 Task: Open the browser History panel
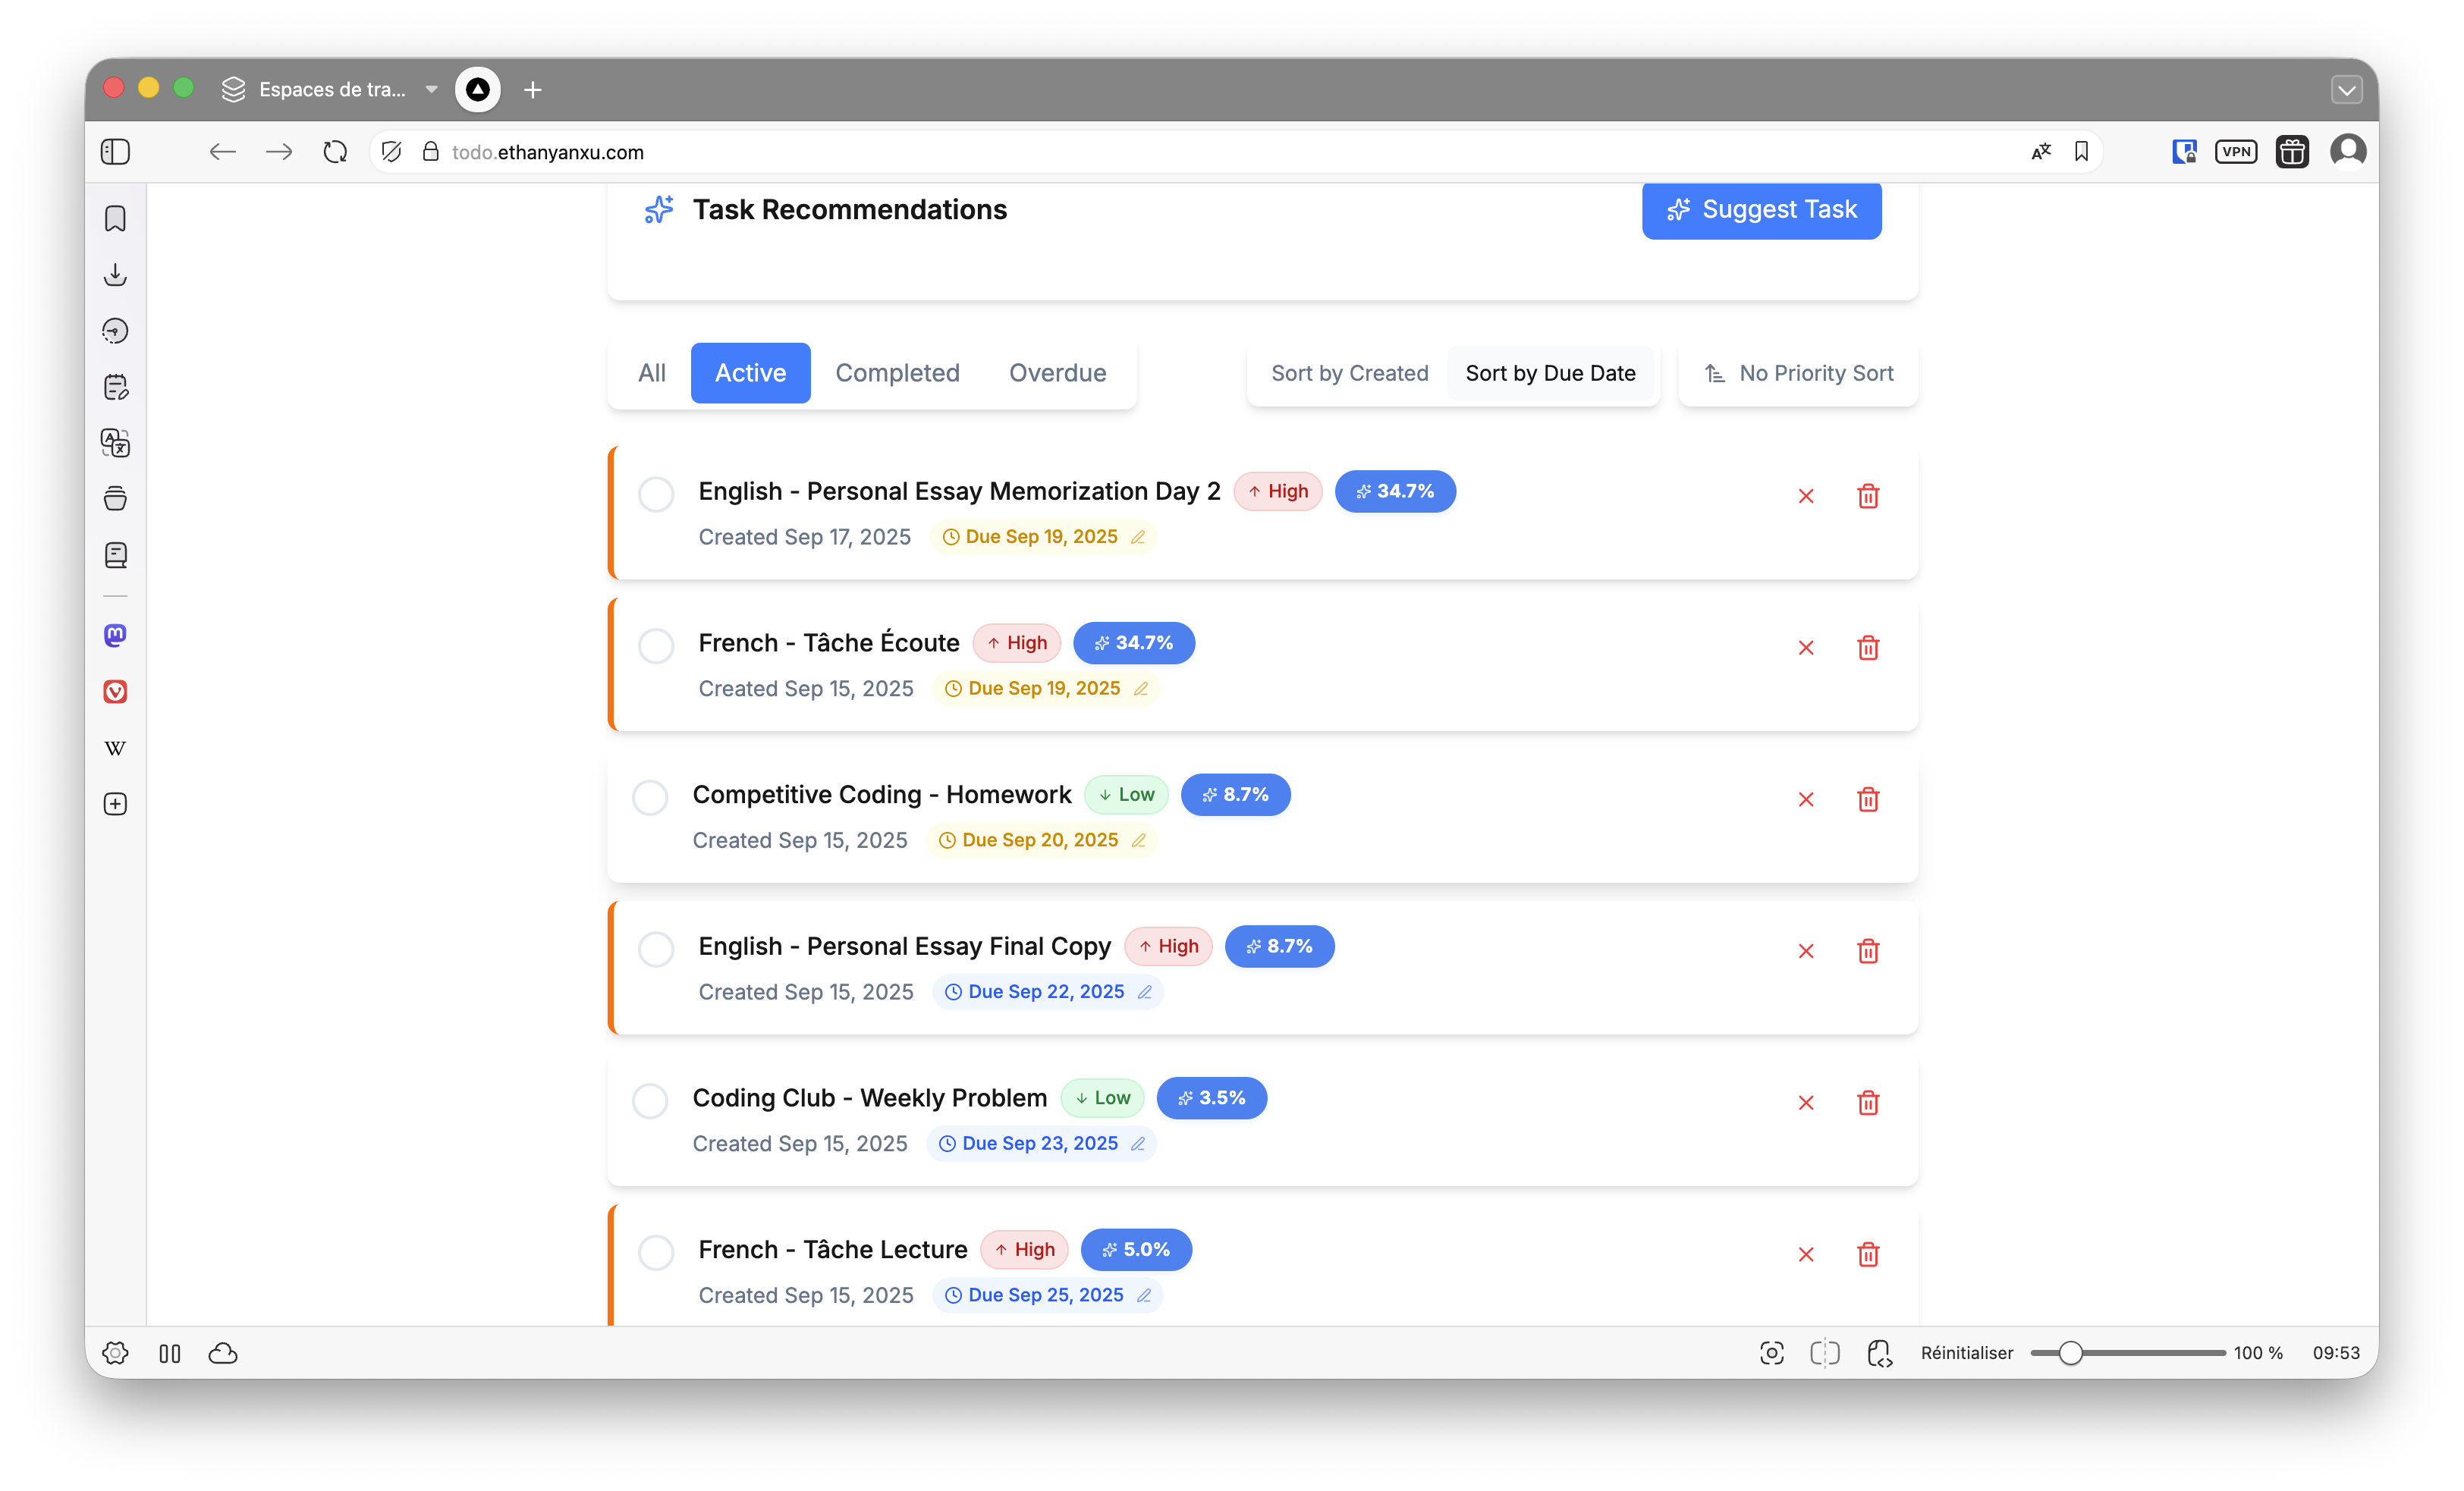116,331
